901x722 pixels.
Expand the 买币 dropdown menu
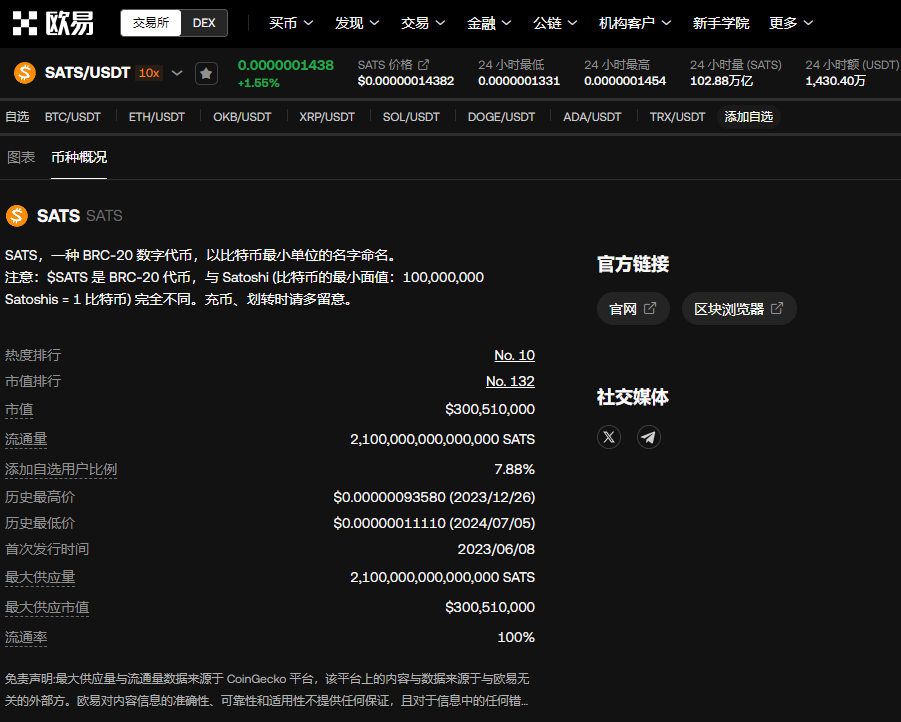point(291,23)
